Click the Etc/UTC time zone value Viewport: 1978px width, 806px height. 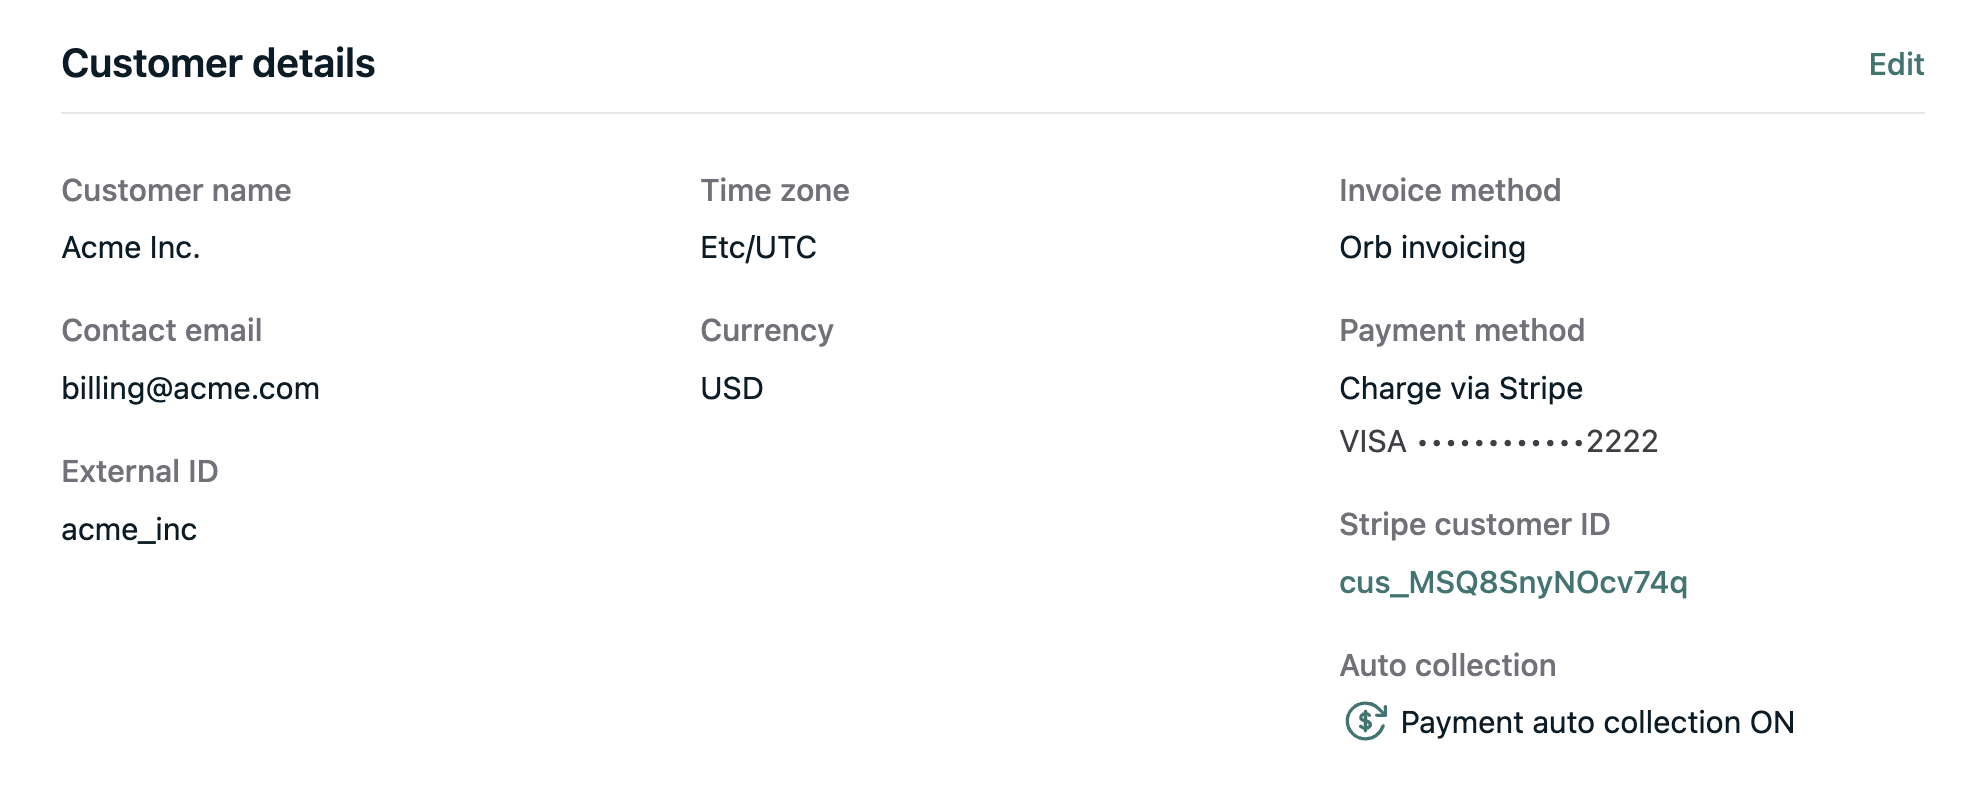coord(758,247)
